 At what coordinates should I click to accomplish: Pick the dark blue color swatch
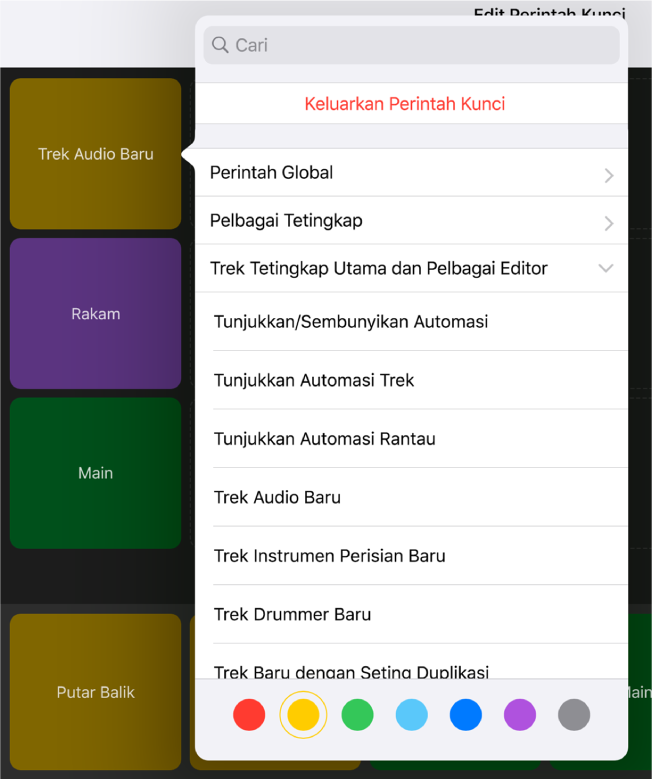pyautogui.click(x=466, y=715)
